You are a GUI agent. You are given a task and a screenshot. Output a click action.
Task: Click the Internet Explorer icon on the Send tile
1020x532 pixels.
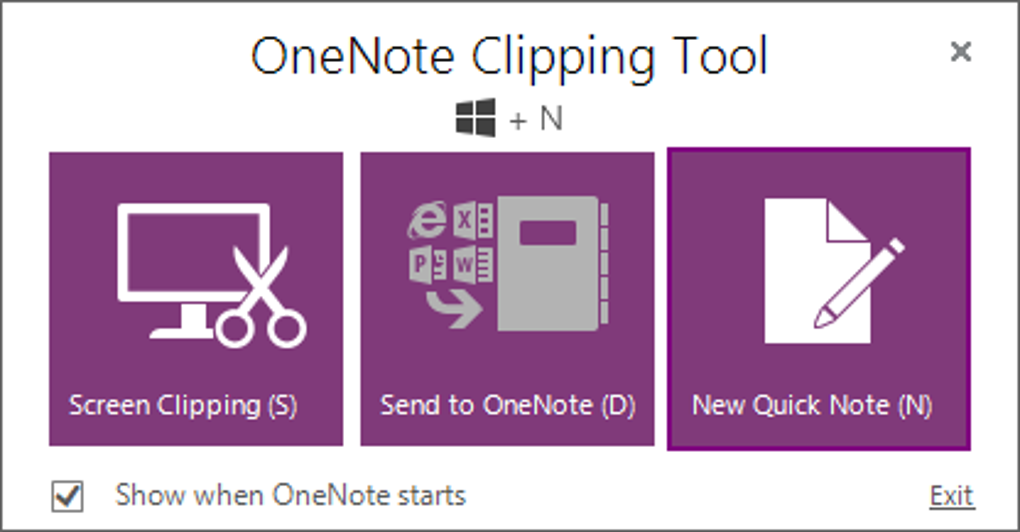[x=427, y=220]
